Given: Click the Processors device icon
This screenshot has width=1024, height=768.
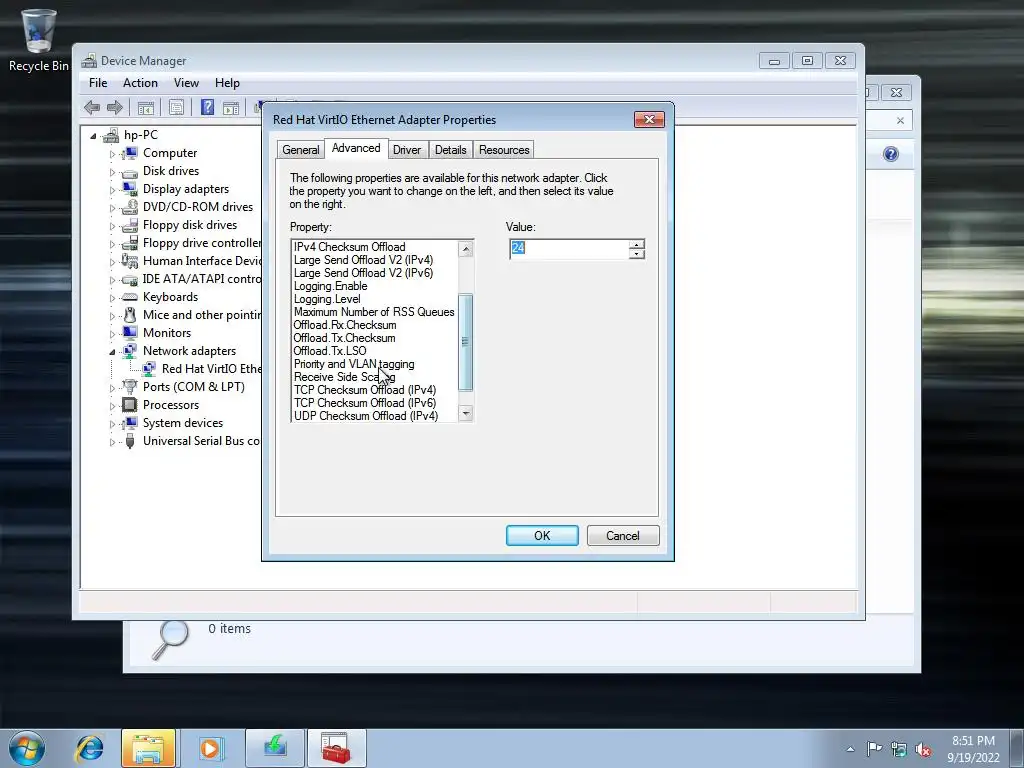Looking at the screenshot, I should pyautogui.click(x=130, y=405).
